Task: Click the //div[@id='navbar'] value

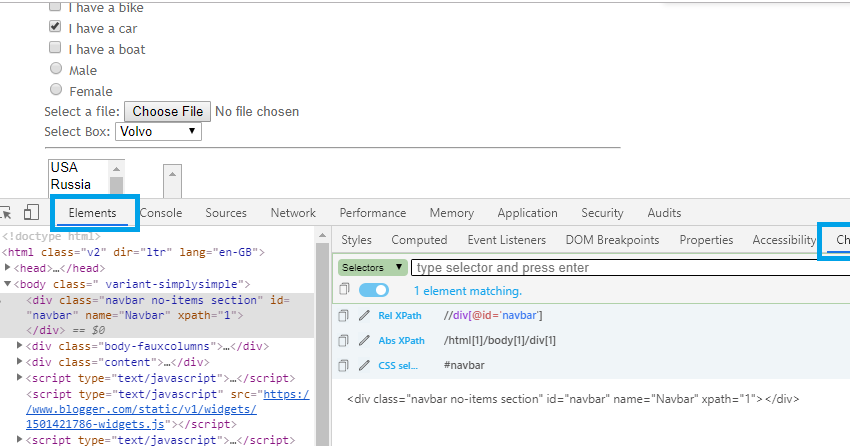Action: [493, 315]
